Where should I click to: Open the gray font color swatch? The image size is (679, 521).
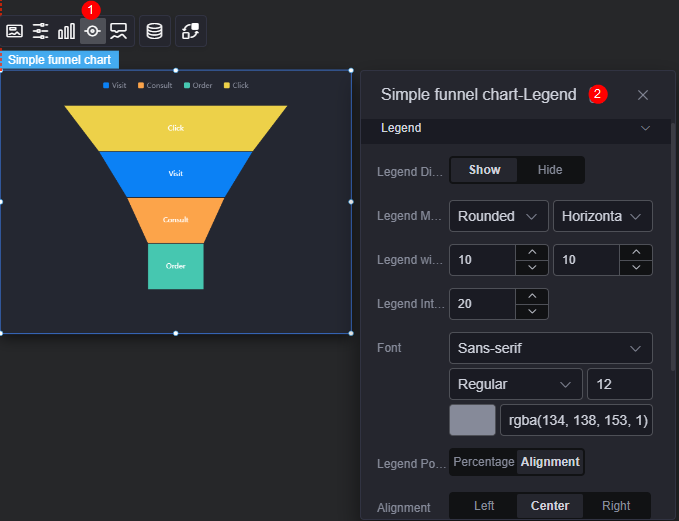click(x=472, y=420)
